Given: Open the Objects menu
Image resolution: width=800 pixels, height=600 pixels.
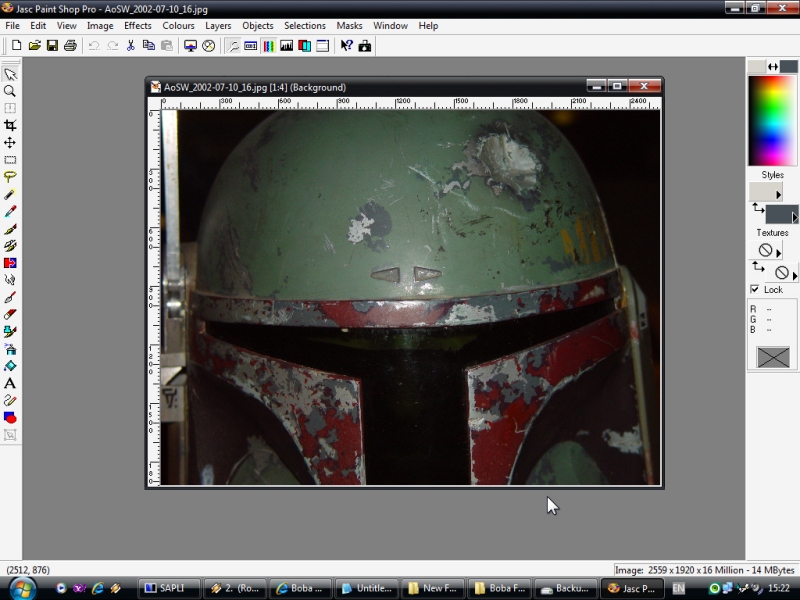Looking at the screenshot, I should pyautogui.click(x=258, y=26).
